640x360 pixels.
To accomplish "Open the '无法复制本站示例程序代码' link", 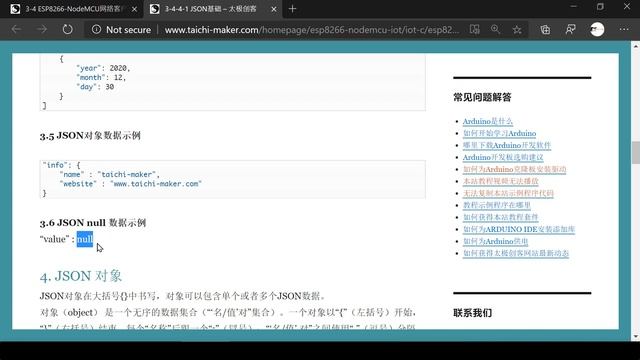I will (508, 193).
